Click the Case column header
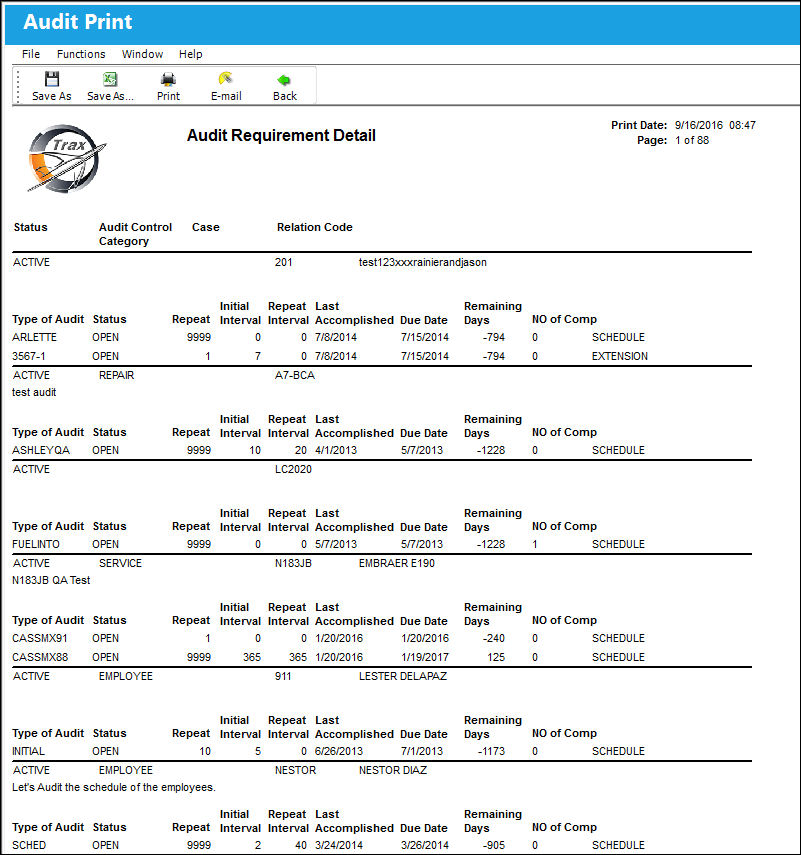The height and width of the screenshot is (855, 801). [x=206, y=227]
